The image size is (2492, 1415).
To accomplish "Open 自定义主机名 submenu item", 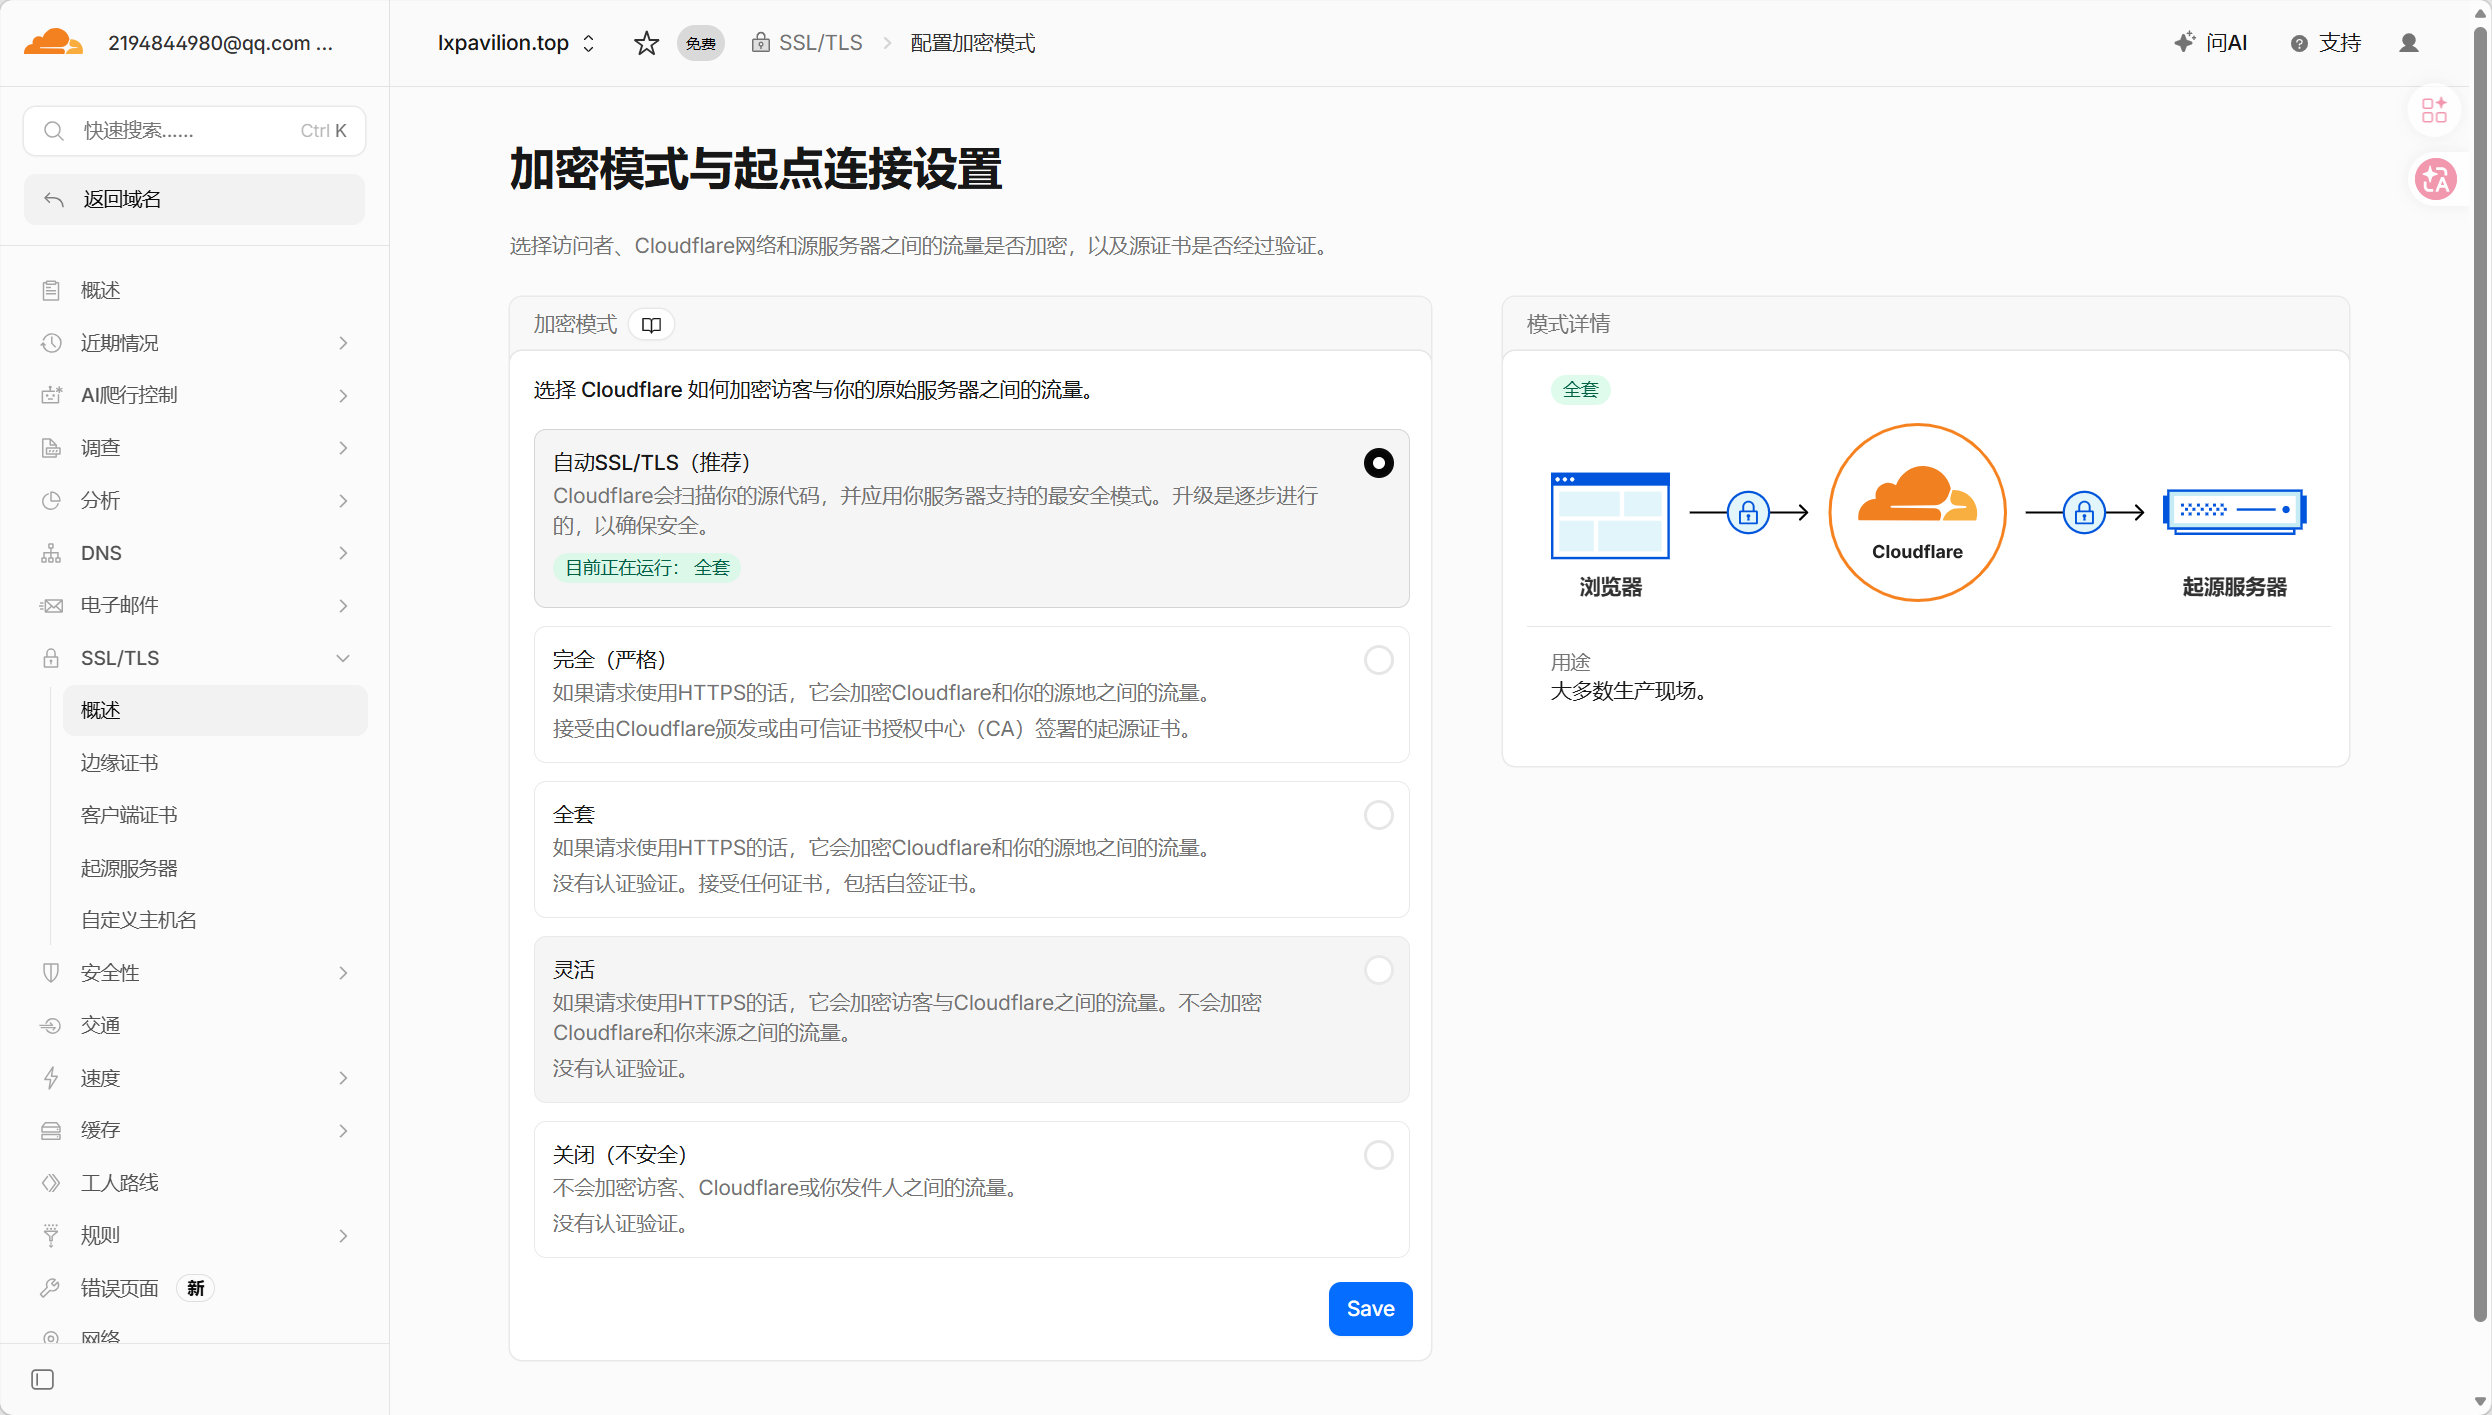I will (x=215, y=920).
